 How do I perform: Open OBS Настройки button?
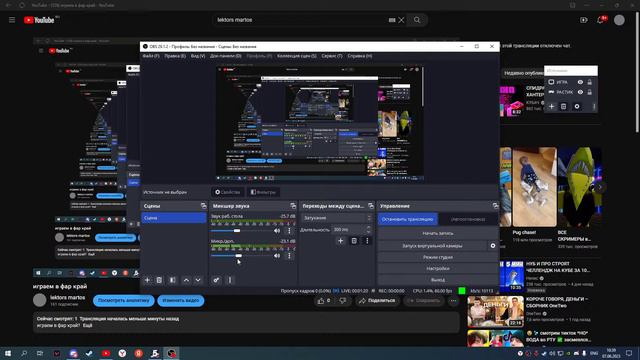pyautogui.click(x=438, y=269)
